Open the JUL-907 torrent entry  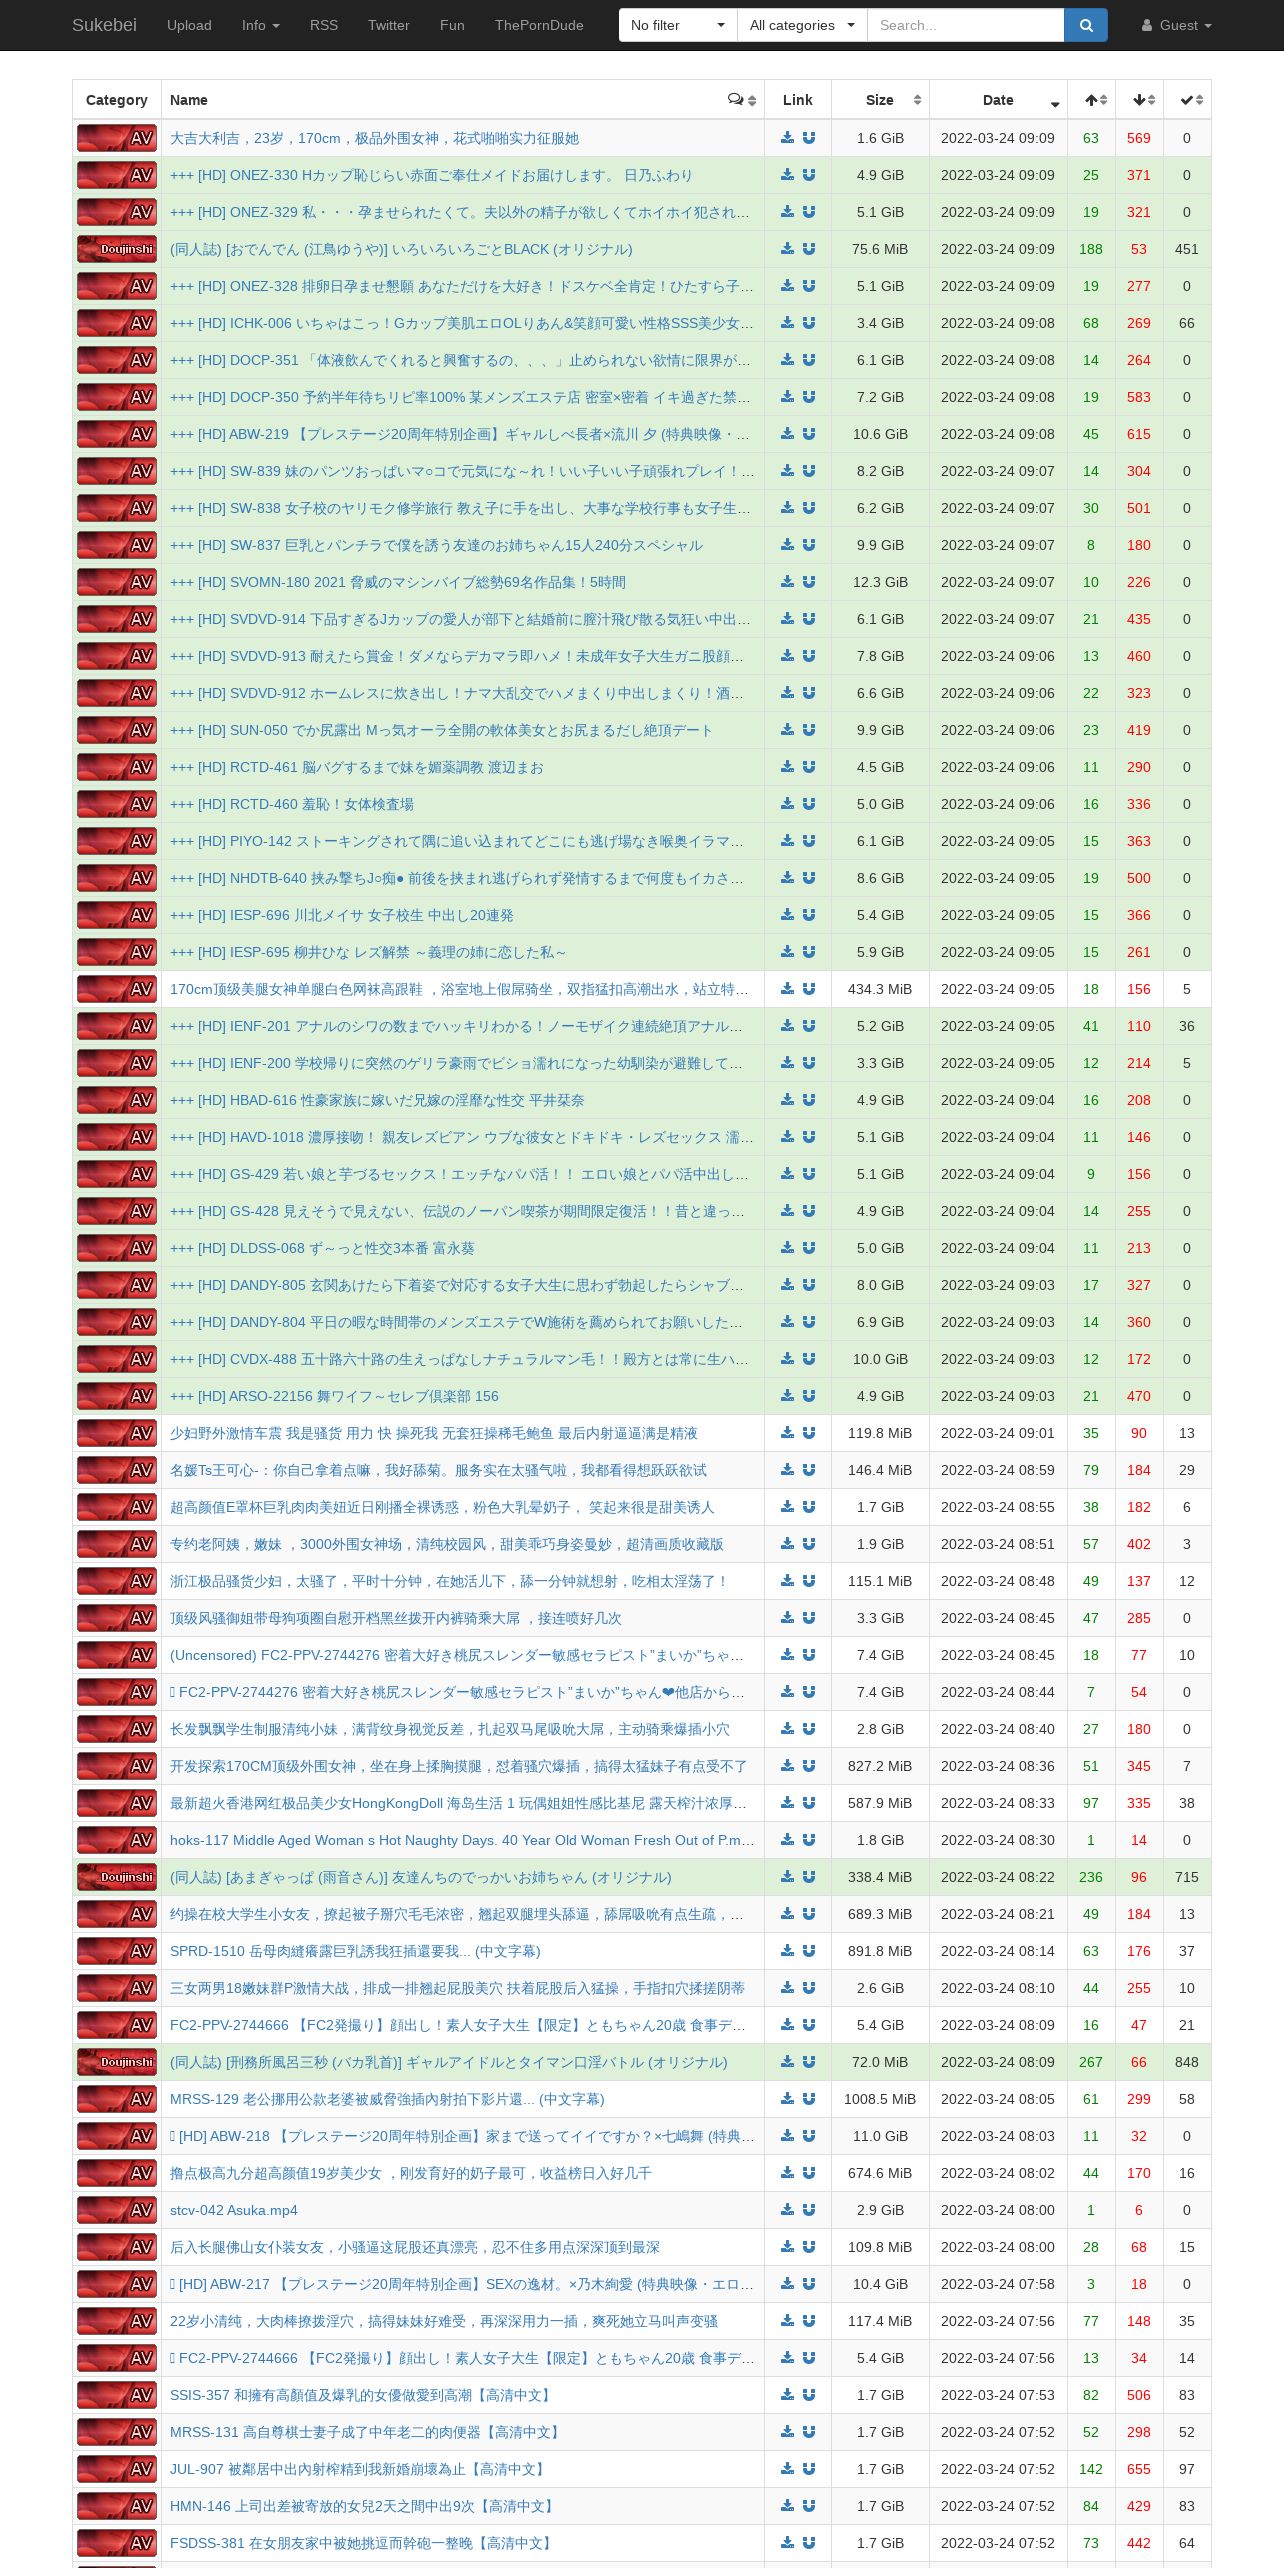pos(359,2469)
